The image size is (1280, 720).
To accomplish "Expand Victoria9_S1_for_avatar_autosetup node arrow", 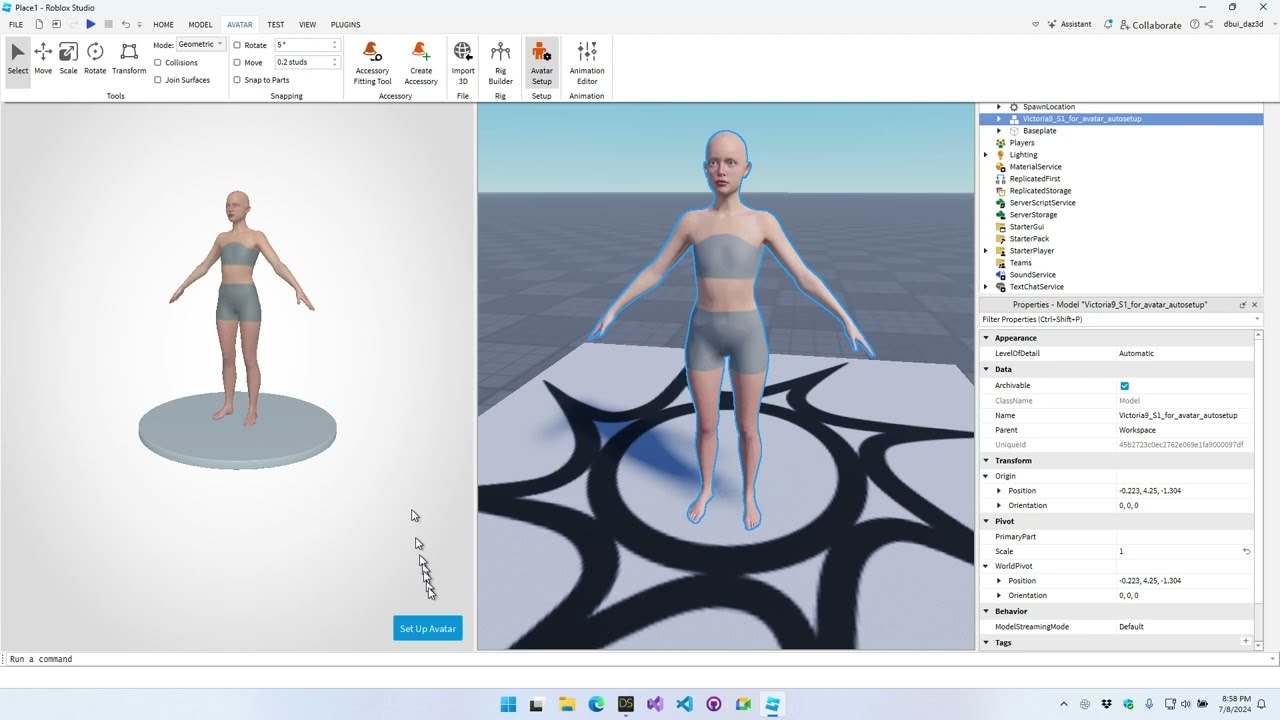I will coord(998,119).
